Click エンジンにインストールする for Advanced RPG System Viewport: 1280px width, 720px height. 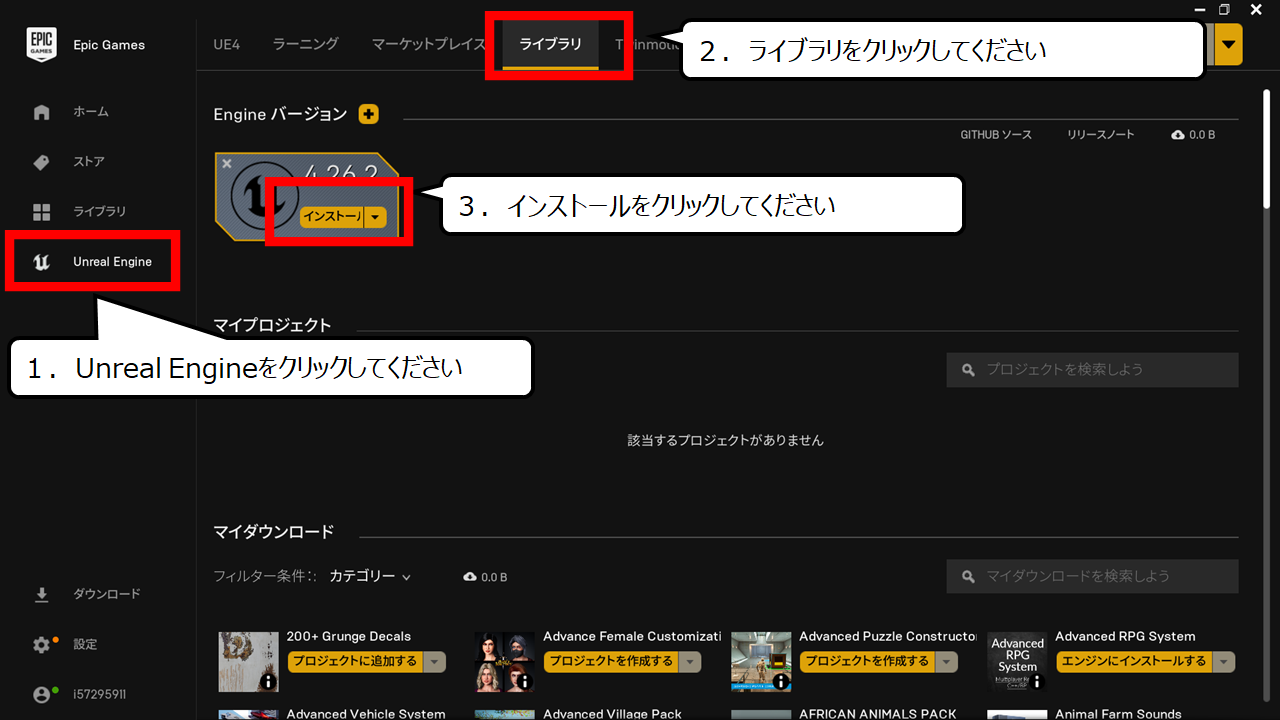click(x=1134, y=662)
